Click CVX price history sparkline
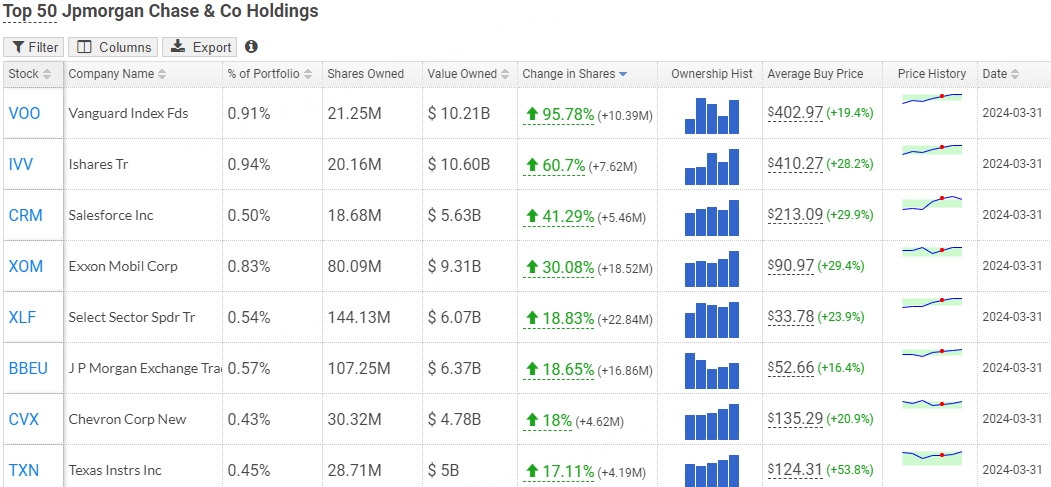Viewport: 1051px width, 487px height. click(932, 403)
